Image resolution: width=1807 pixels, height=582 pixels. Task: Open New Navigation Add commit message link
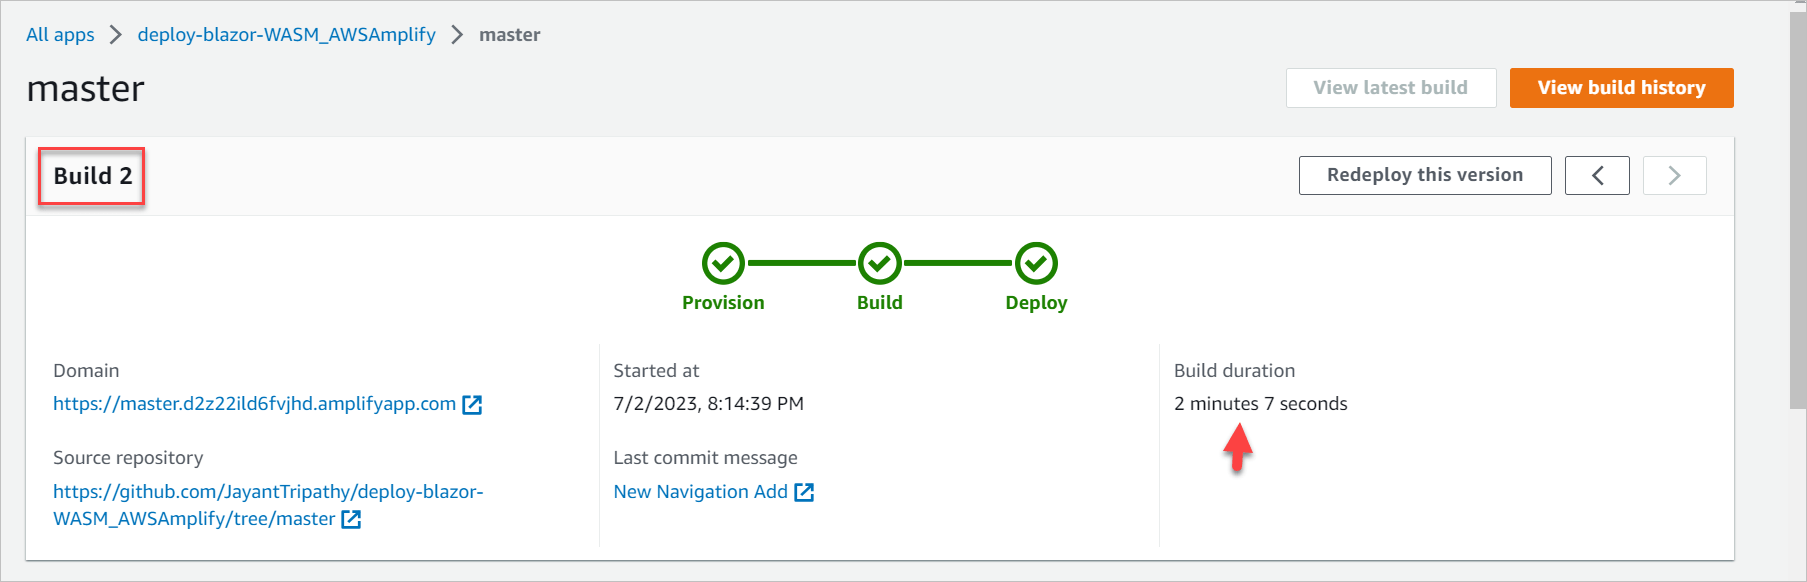(x=701, y=492)
